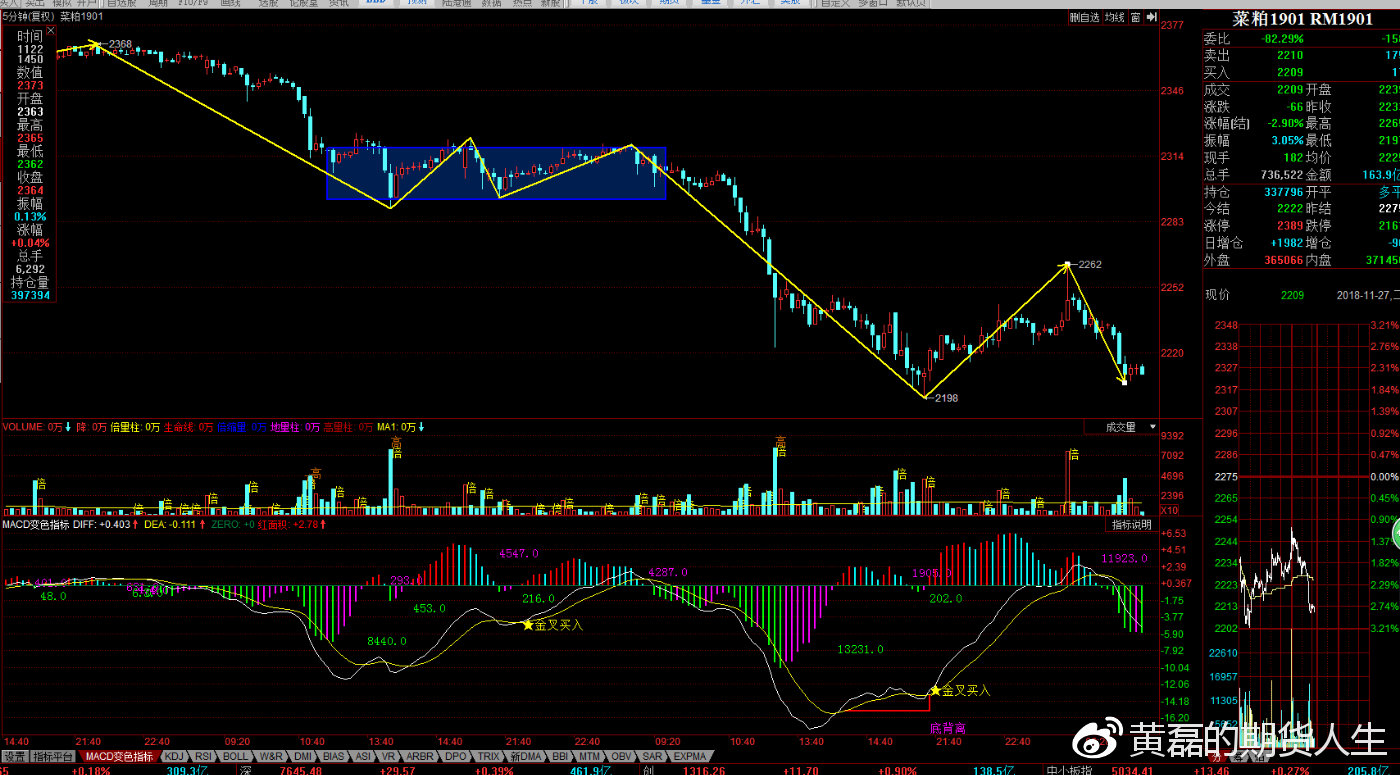Screen dimensions: 1400x775
Task: Open 指标平台 indicator platform
Action: pos(53,757)
